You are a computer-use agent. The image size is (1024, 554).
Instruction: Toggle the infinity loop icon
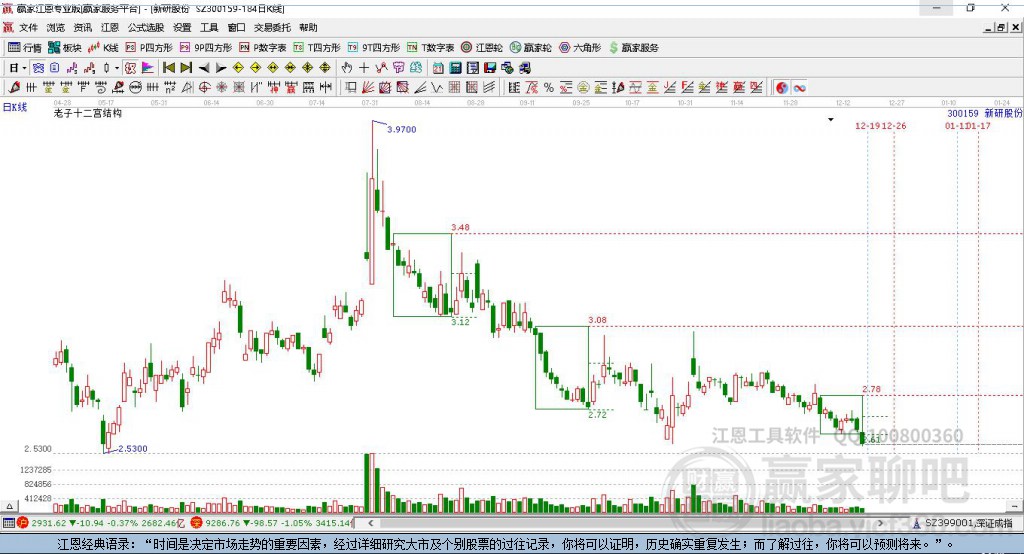799,88
